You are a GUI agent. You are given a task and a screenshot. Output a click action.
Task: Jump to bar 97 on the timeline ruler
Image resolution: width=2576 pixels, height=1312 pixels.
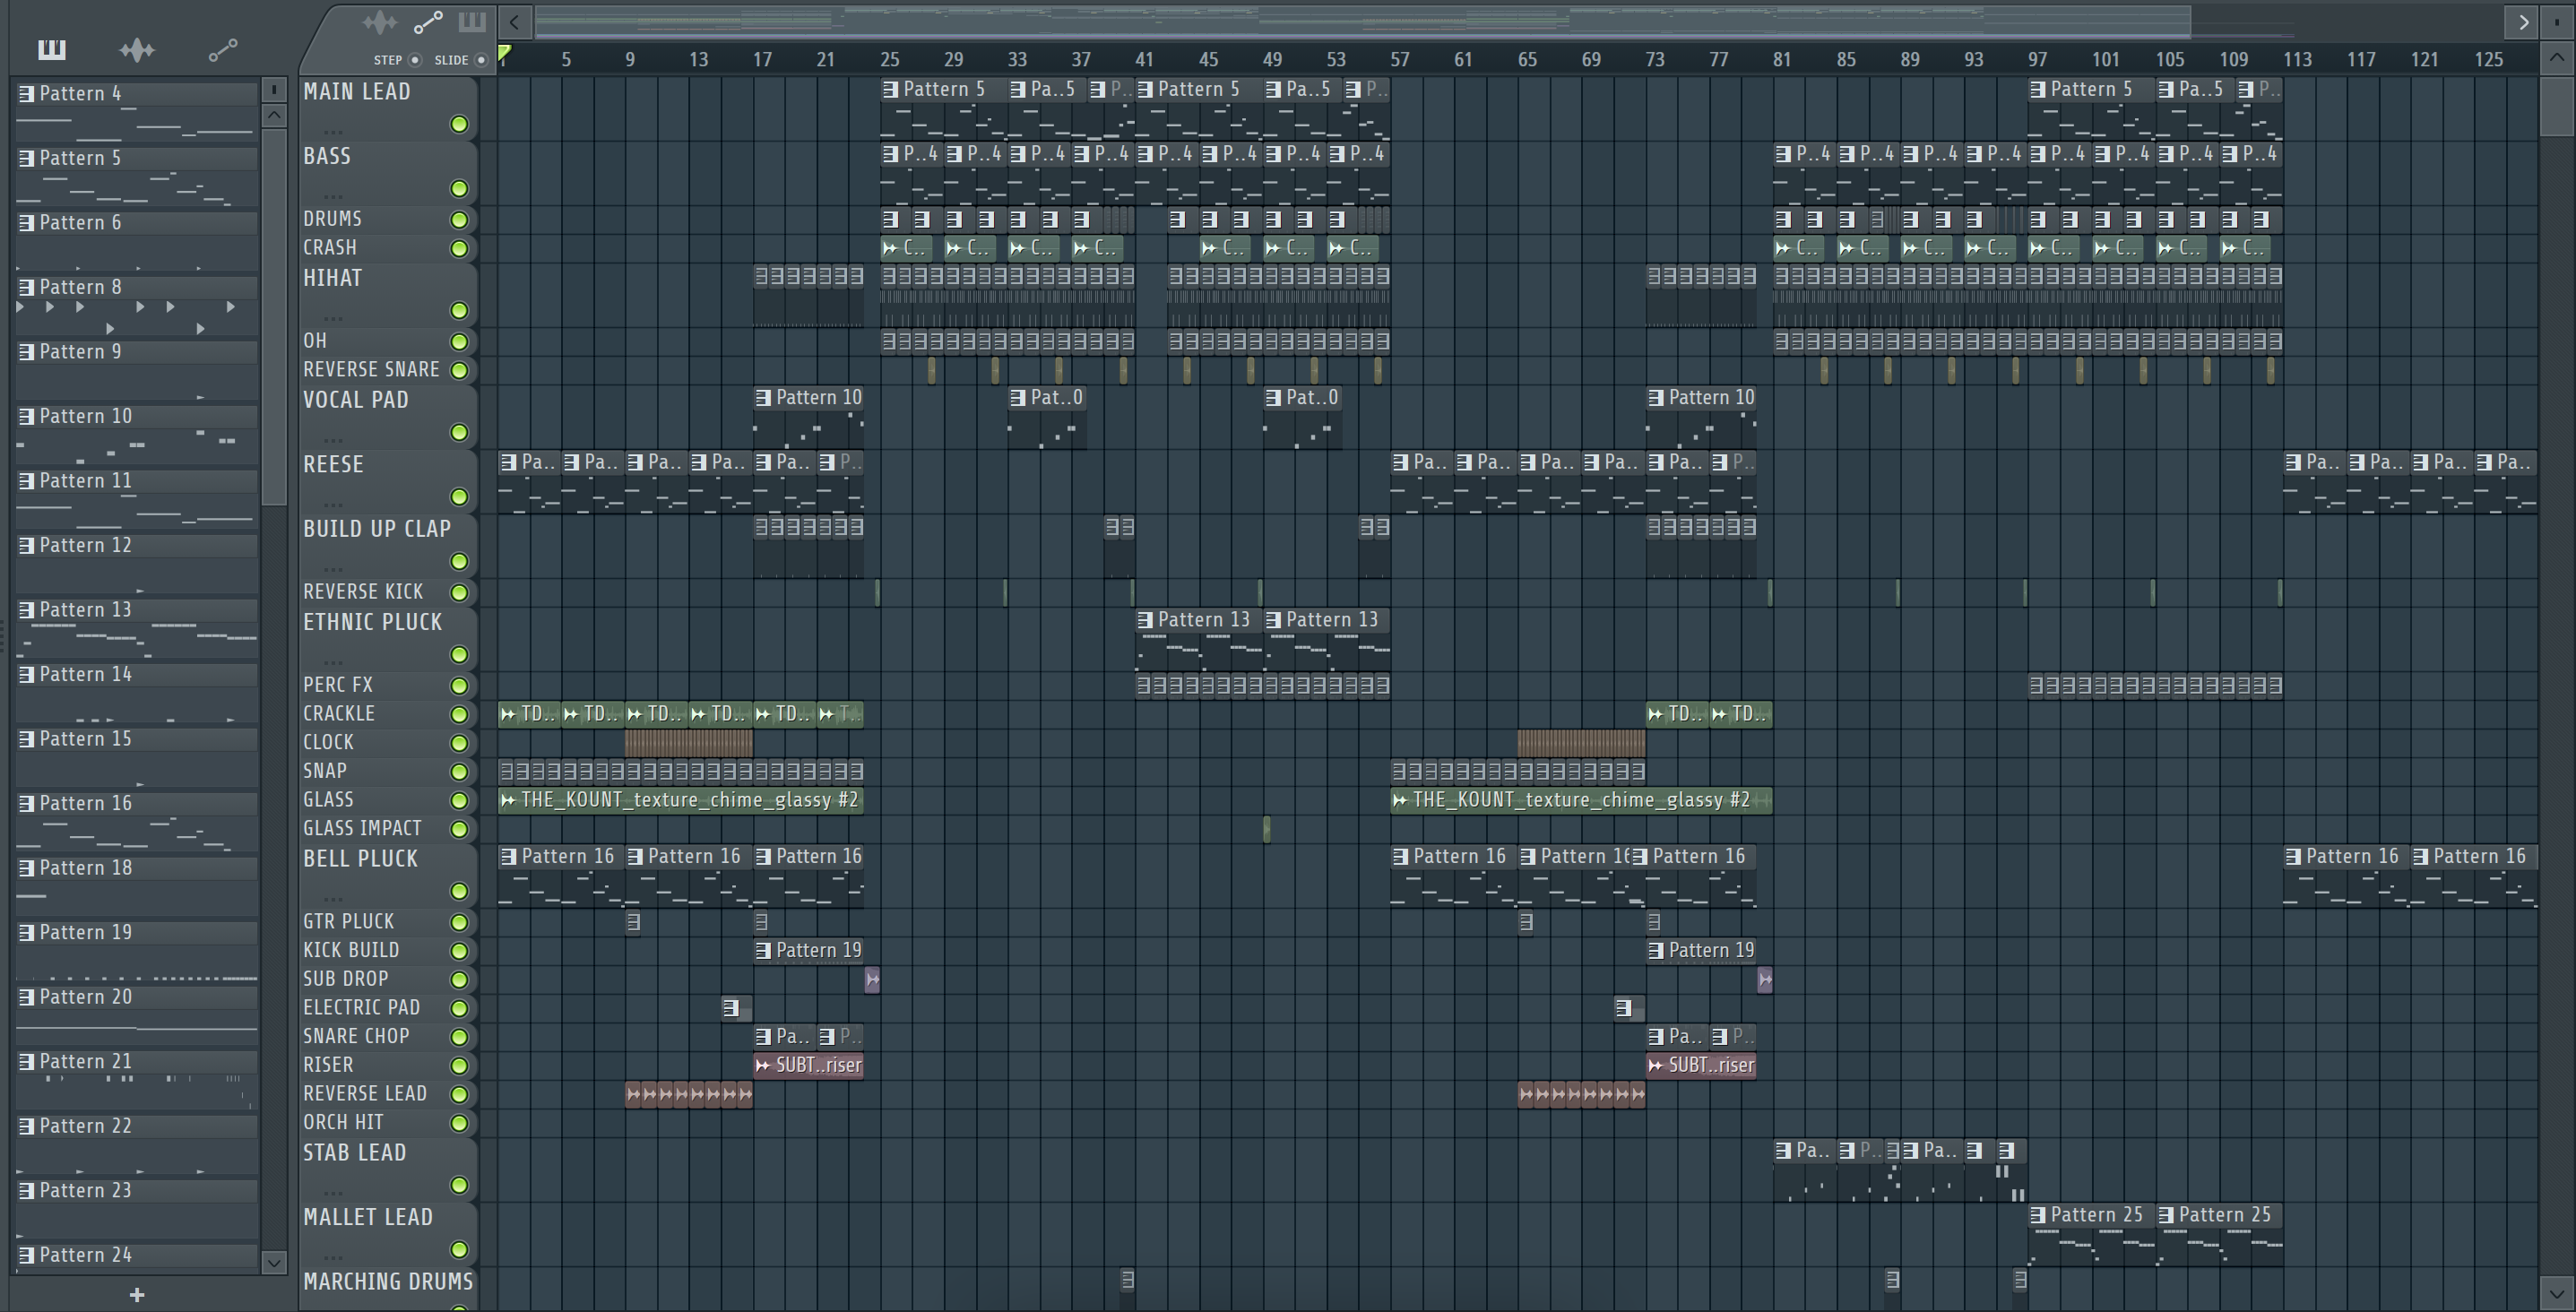[x=2038, y=60]
